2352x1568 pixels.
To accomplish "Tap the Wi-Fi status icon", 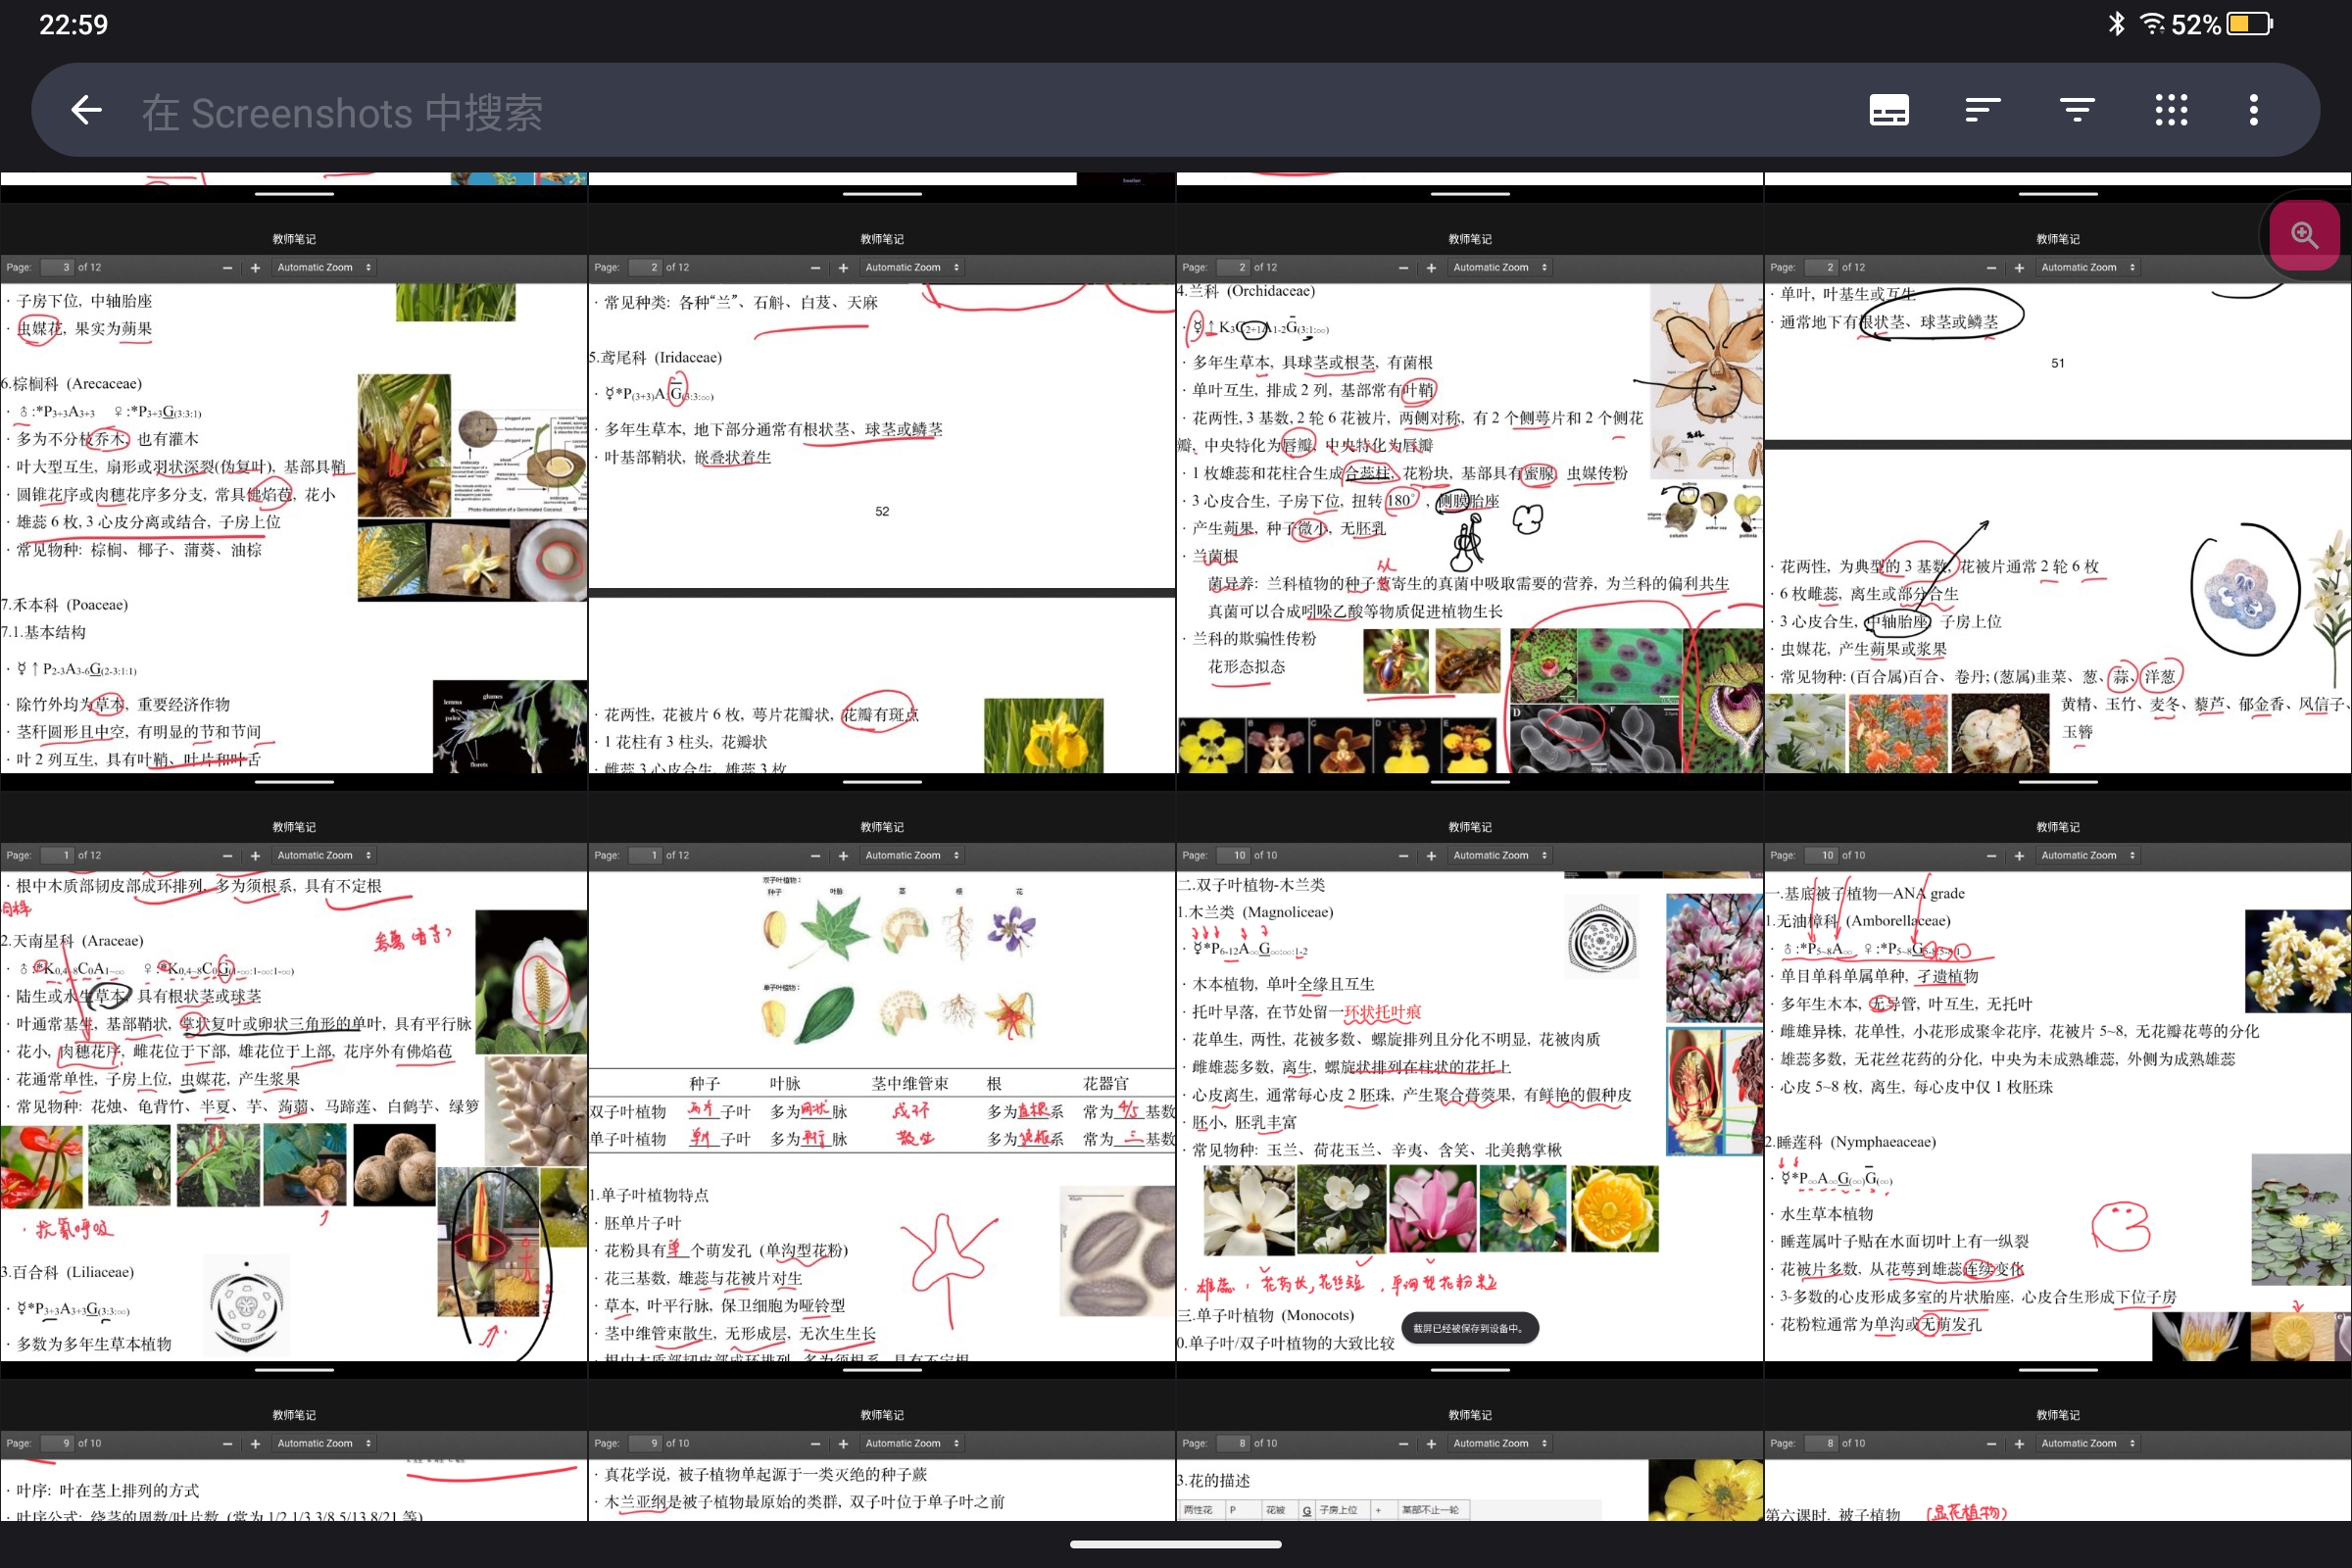I will coord(2152,24).
